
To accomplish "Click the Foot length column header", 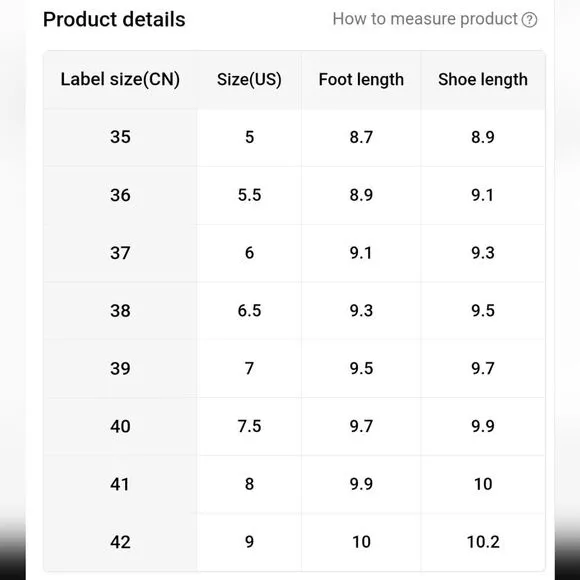I will coord(361,80).
